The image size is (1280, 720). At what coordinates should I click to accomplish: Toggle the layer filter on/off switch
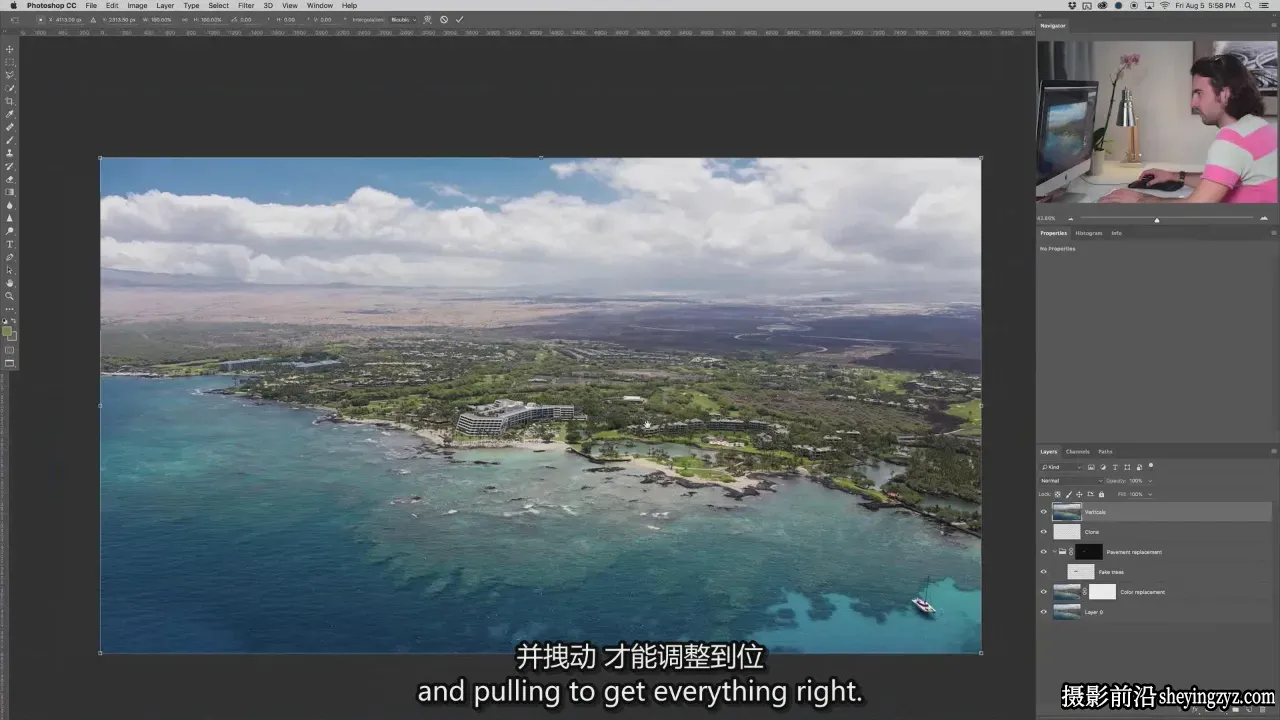click(x=1151, y=465)
